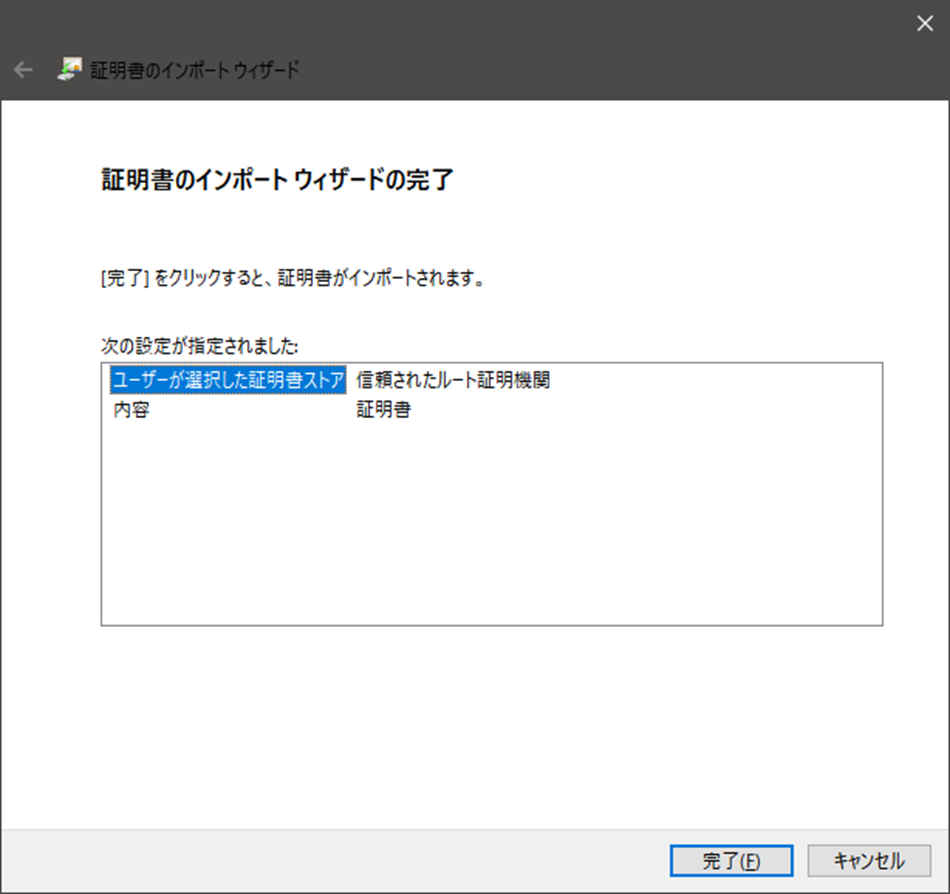Screen dimensions: 950x894
Task: Click the 証明書 value in the 内容 row
Action: point(384,410)
